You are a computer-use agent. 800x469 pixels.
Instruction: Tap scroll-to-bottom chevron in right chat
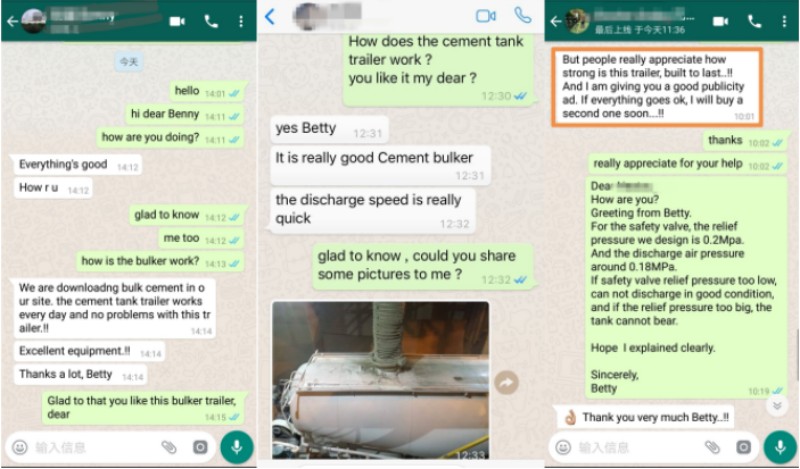pos(777,406)
